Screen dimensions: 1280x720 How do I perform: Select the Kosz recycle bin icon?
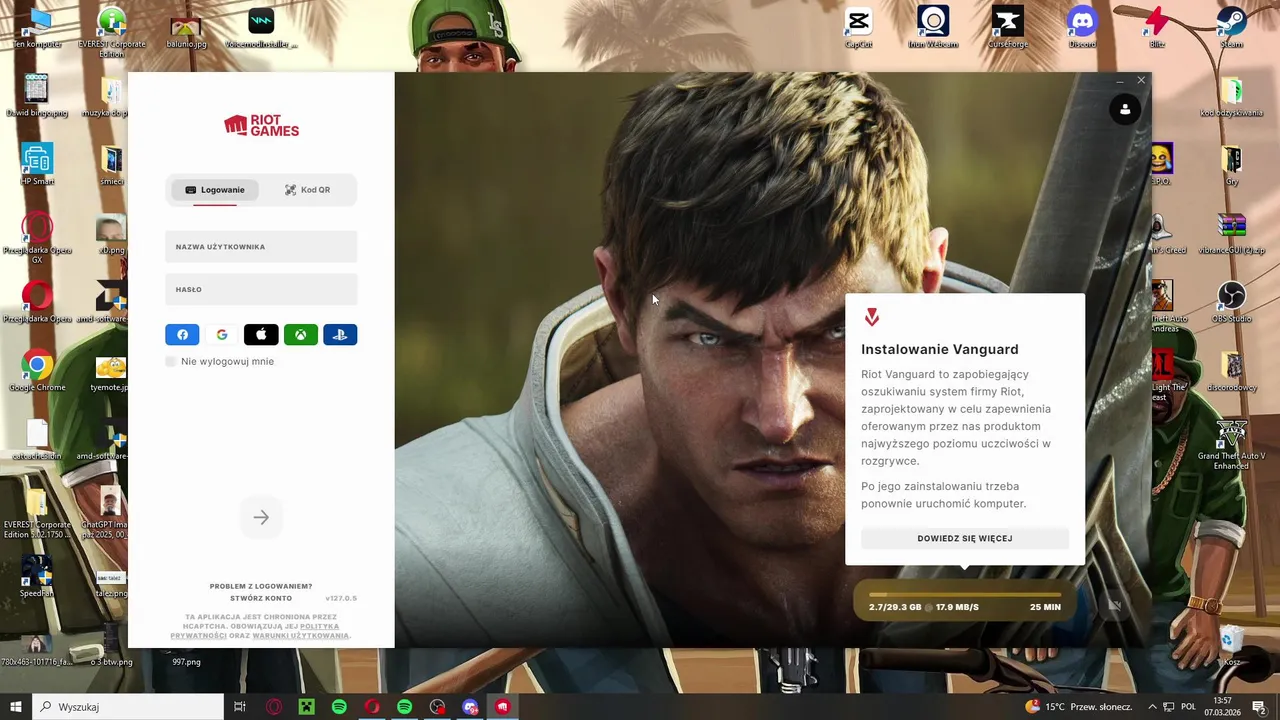1232,645
